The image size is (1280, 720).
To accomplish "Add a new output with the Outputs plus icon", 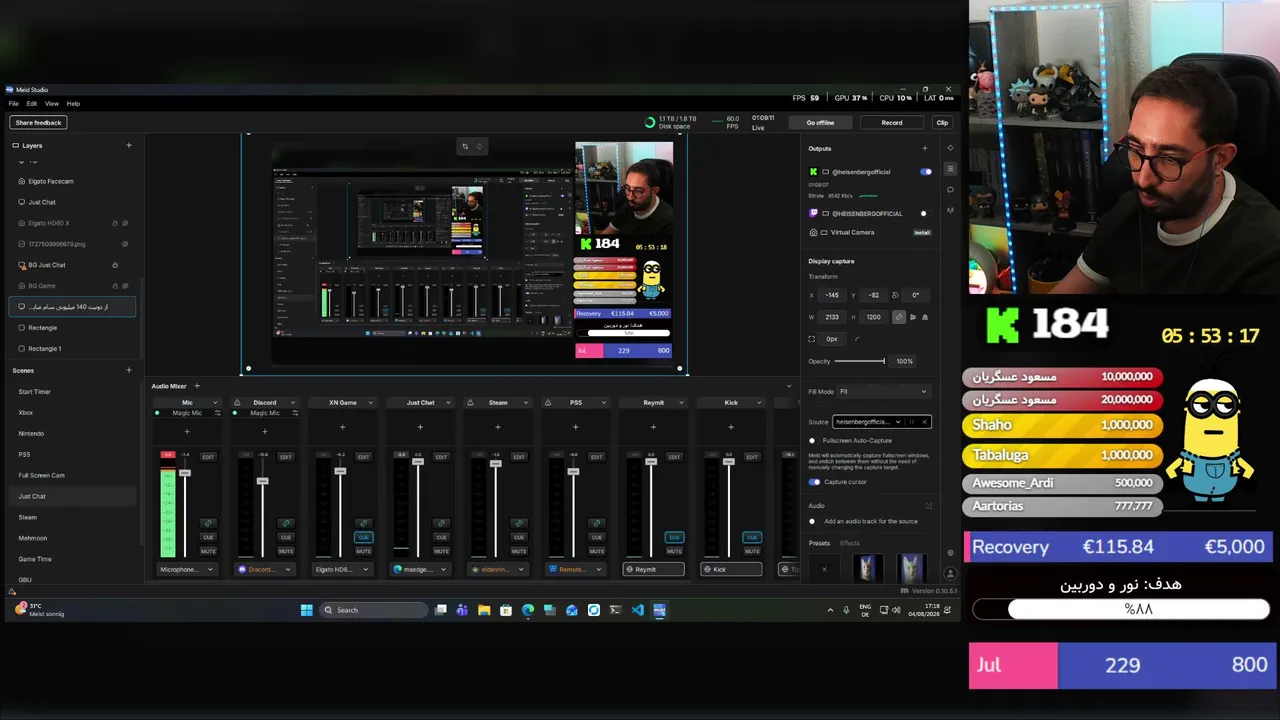I will 924,149.
